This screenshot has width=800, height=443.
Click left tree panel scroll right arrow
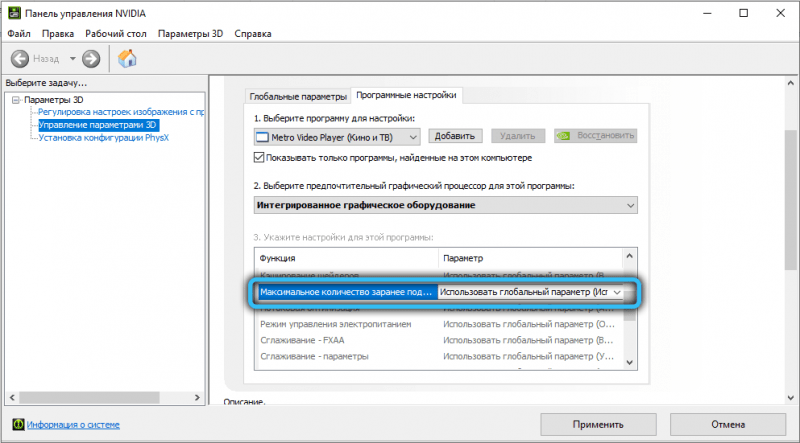point(198,397)
